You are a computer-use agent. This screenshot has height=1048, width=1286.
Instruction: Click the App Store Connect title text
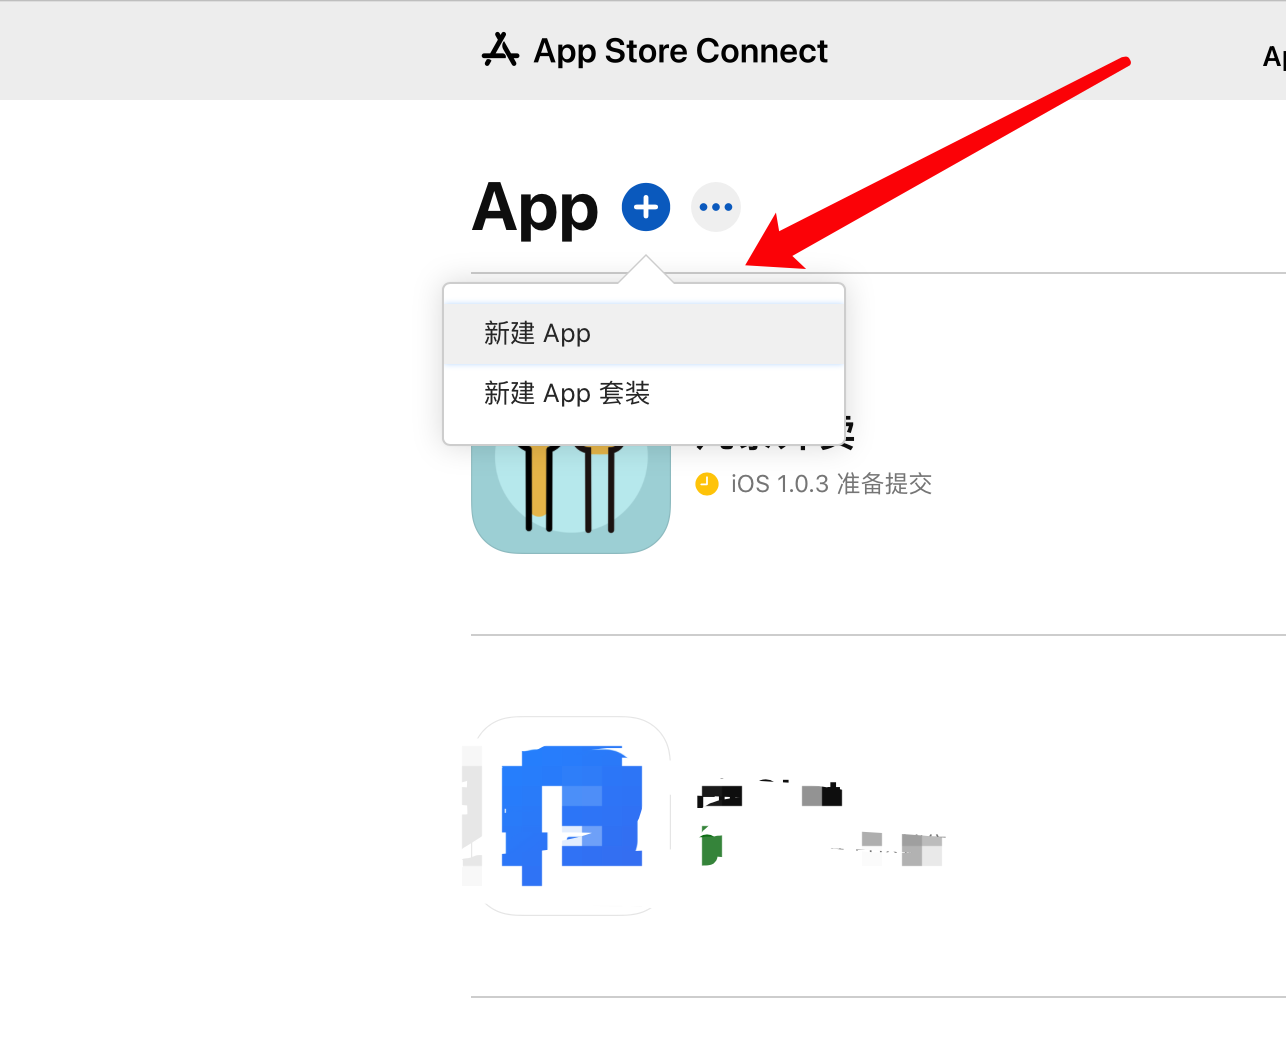[x=680, y=50]
